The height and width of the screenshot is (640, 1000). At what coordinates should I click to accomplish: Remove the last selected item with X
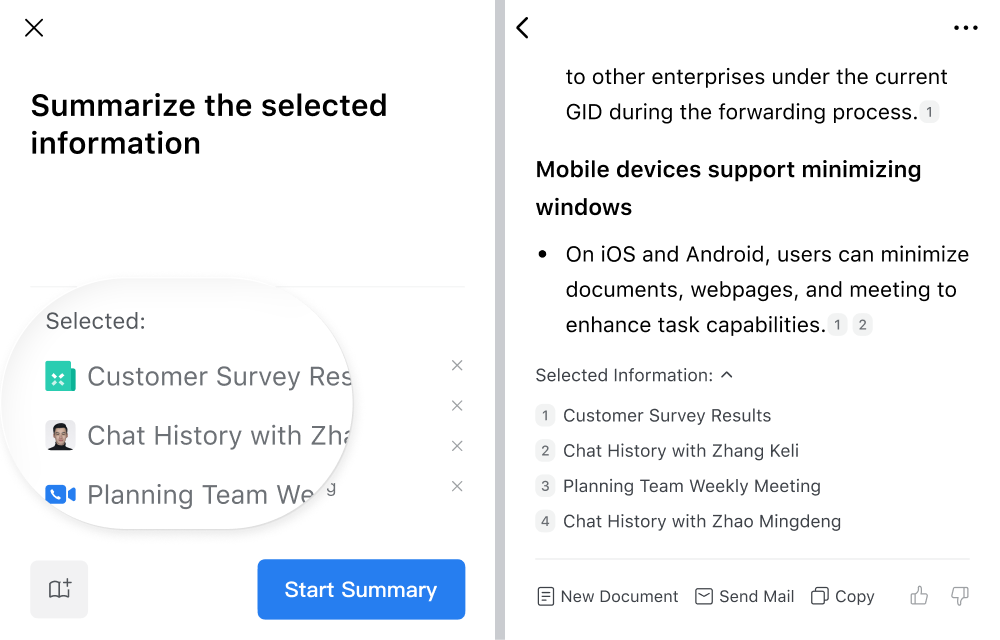(457, 486)
